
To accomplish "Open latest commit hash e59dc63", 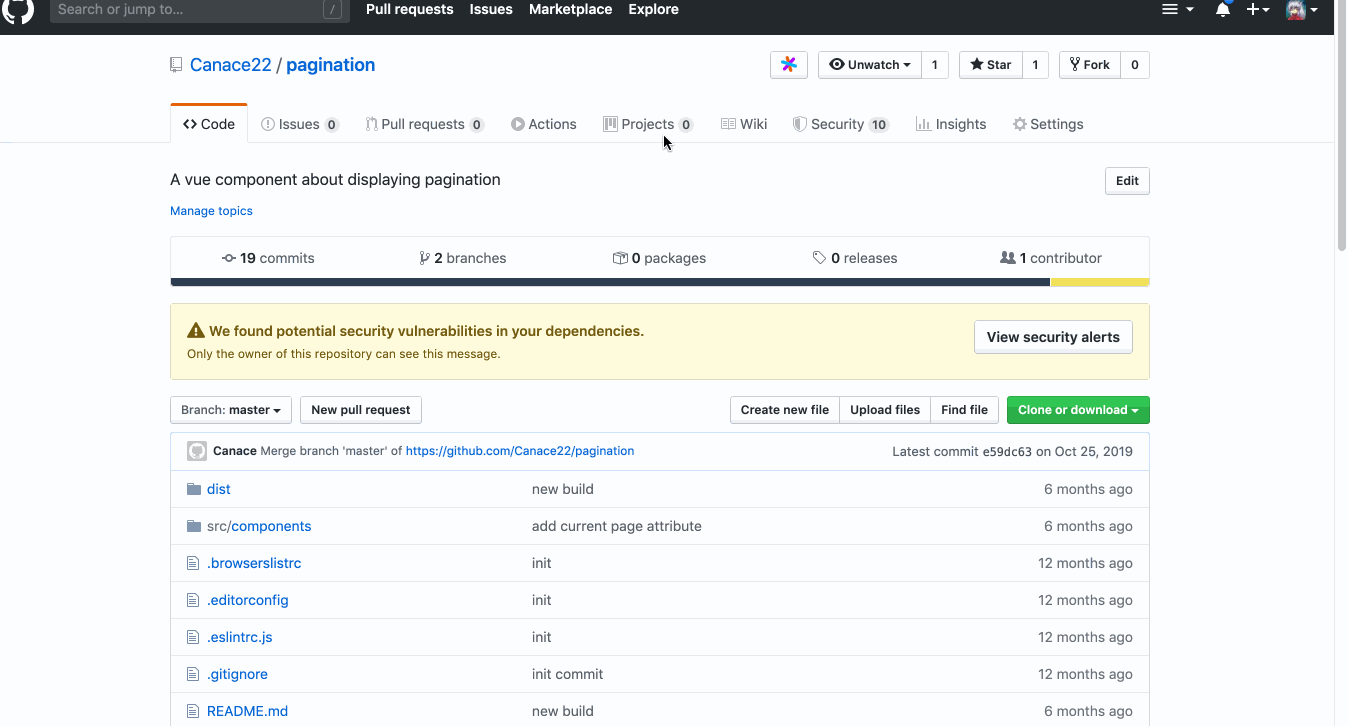I will click(x=1007, y=451).
